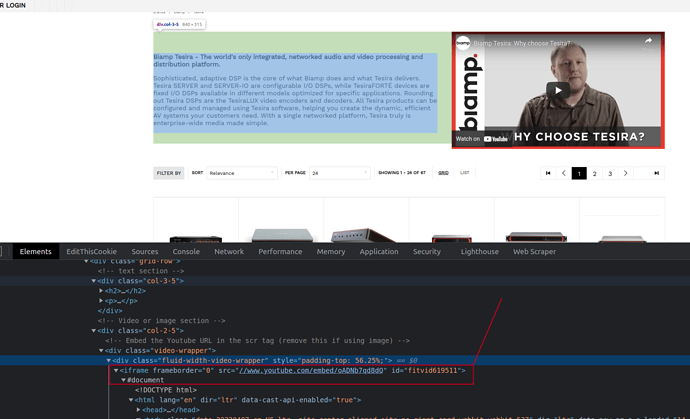Open the Elements tab in DevTools

36,251
